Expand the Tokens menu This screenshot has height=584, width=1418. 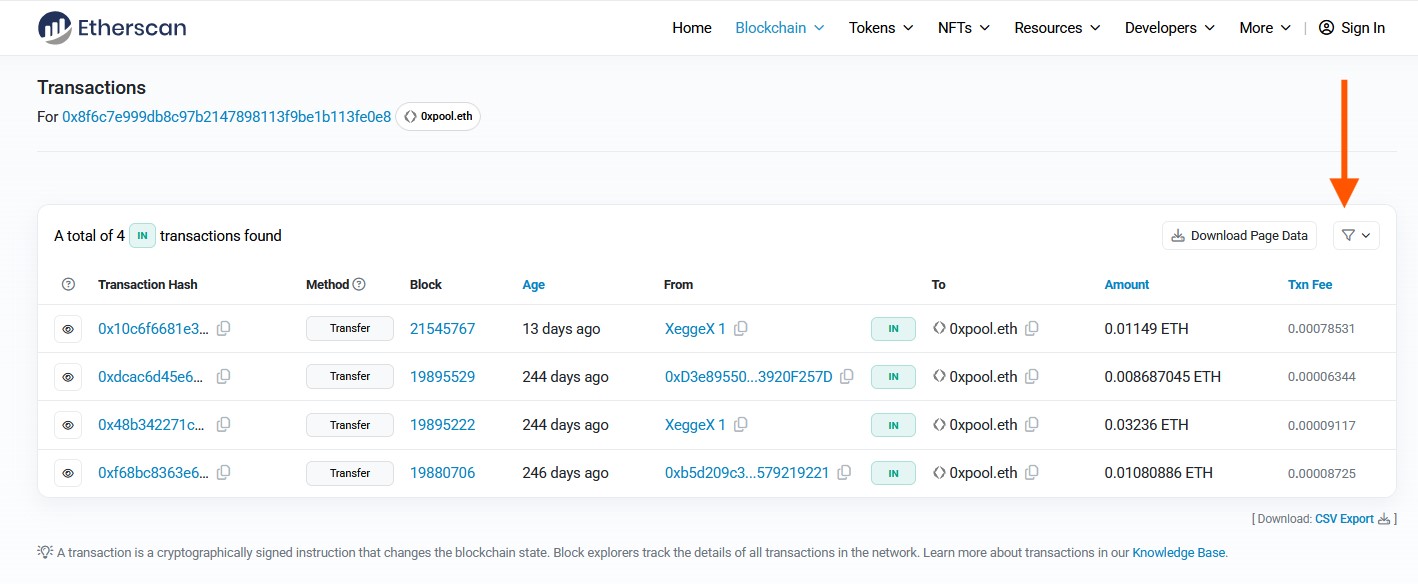881,28
